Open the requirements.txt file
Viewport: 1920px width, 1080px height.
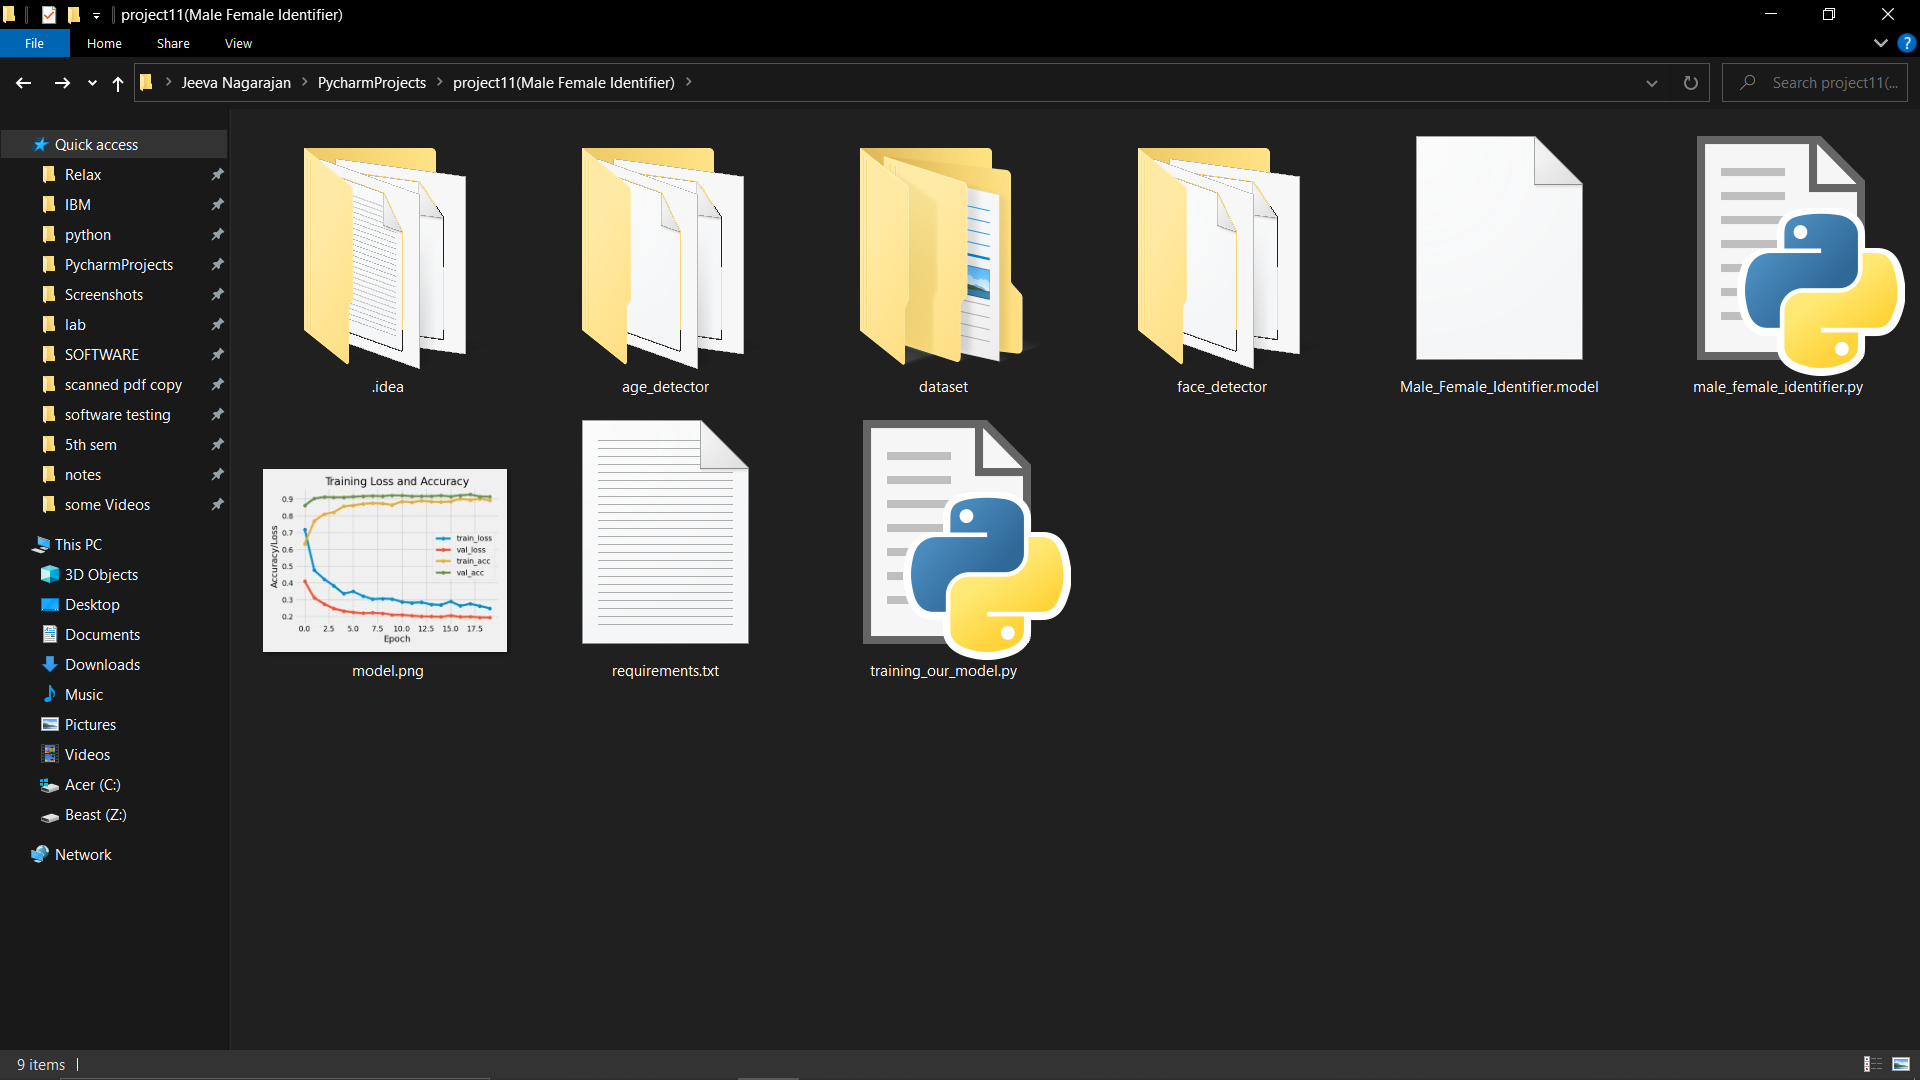coord(665,533)
